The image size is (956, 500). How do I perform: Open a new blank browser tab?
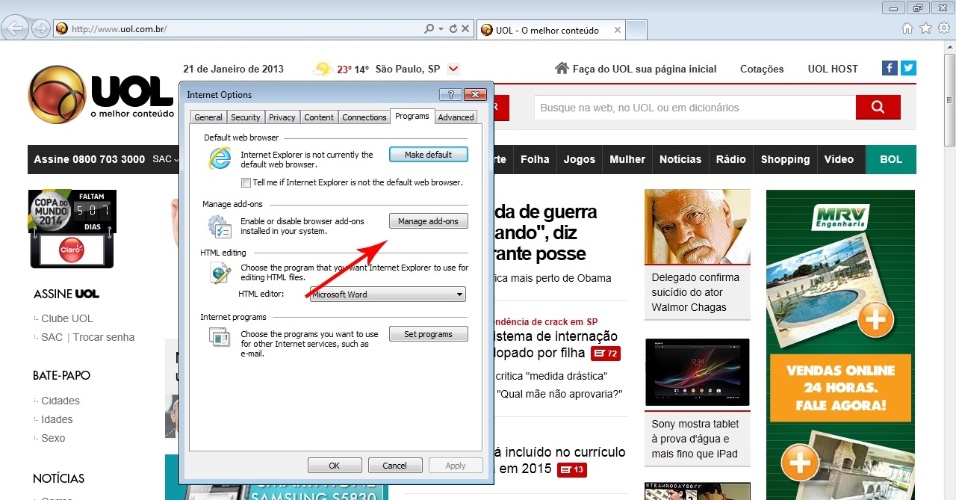pos(637,29)
